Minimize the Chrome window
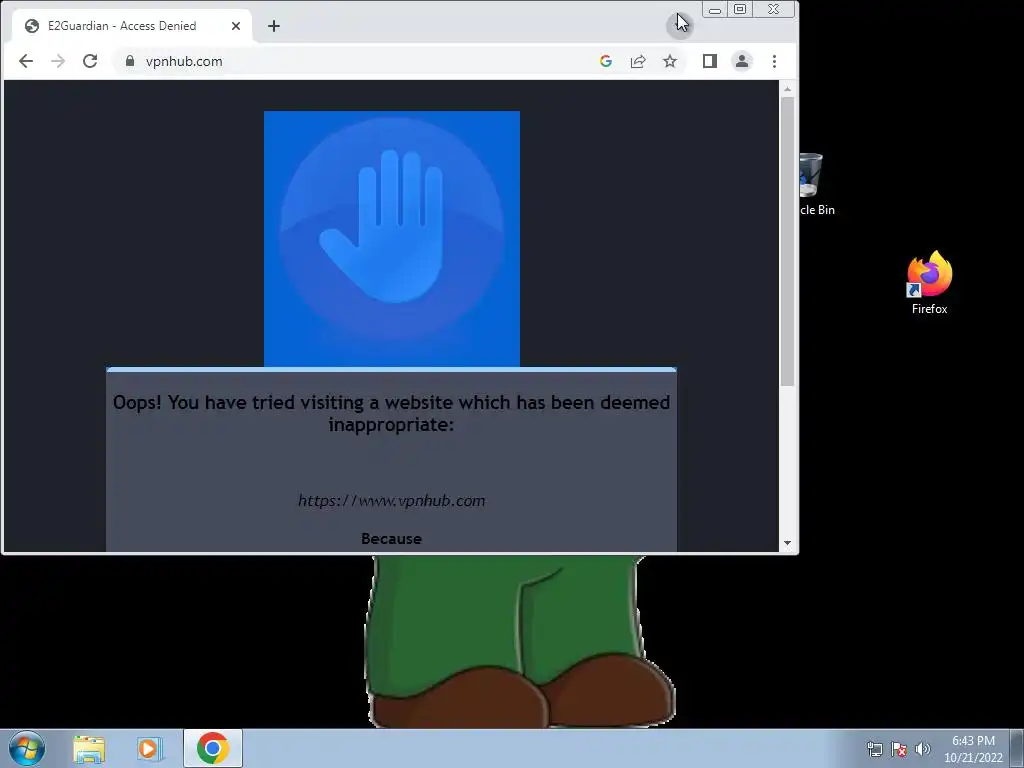The width and height of the screenshot is (1024, 768). (x=715, y=10)
